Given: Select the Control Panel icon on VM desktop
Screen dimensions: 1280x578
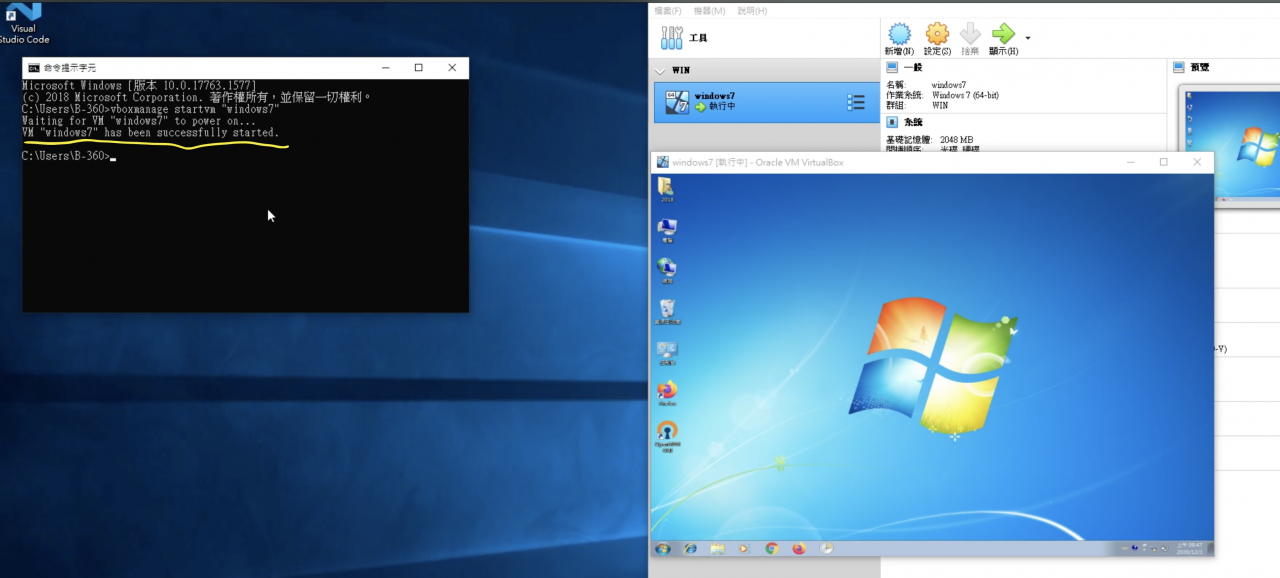Looking at the screenshot, I should 667,353.
